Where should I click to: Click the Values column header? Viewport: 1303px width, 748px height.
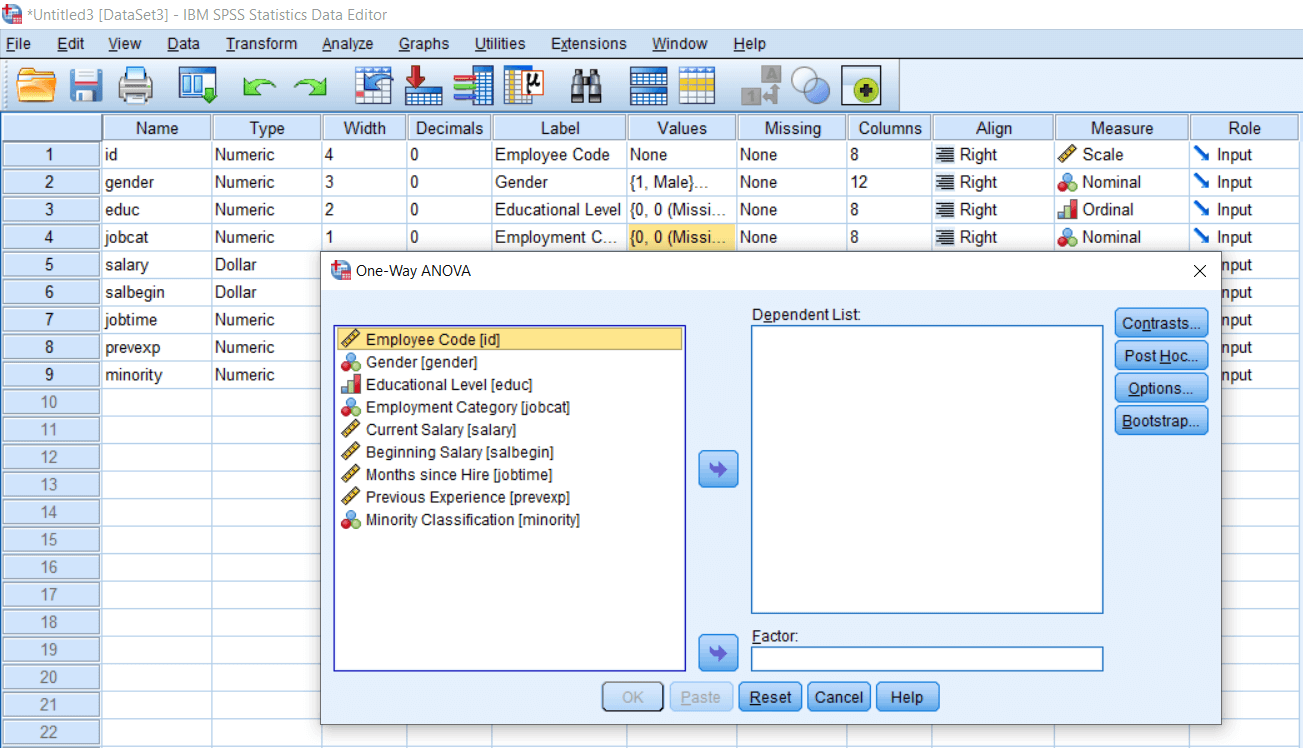[682, 128]
